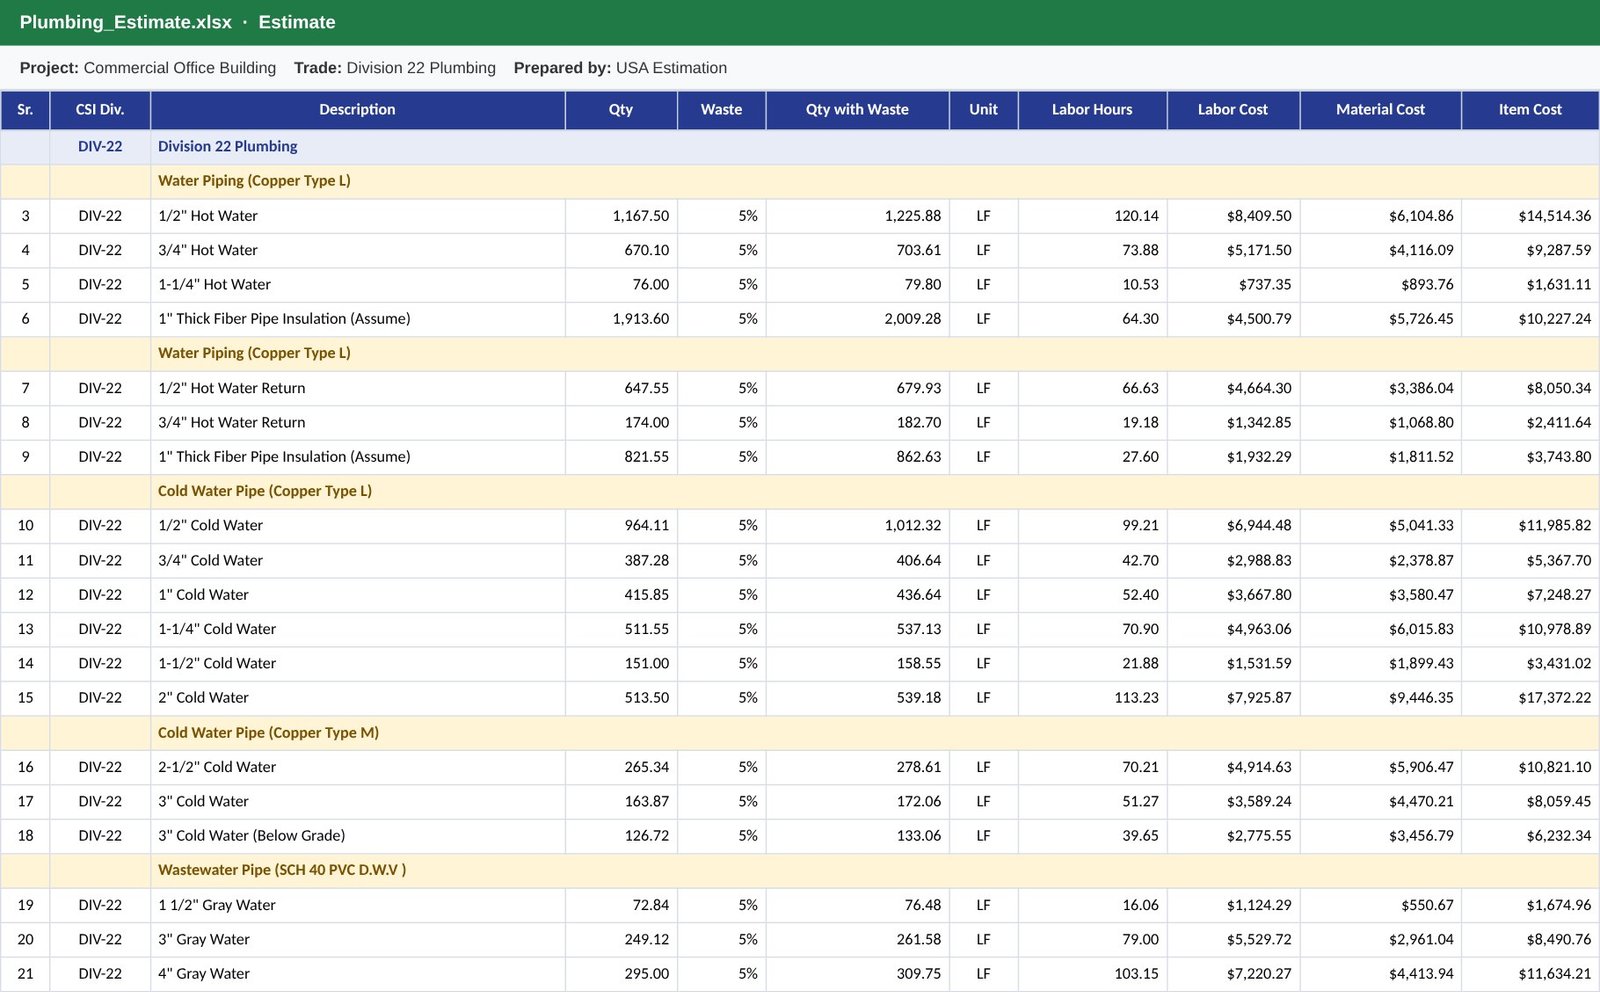The width and height of the screenshot is (1600, 992).
Task: Click labor cost $3,589.24
Action: tap(1233, 802)
